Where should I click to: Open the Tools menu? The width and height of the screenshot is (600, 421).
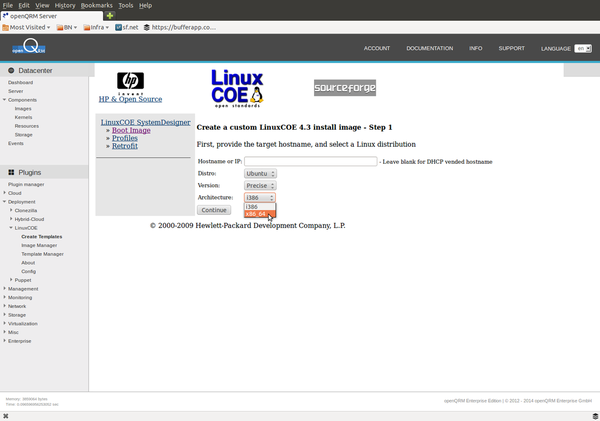click(x=126, y=5)
